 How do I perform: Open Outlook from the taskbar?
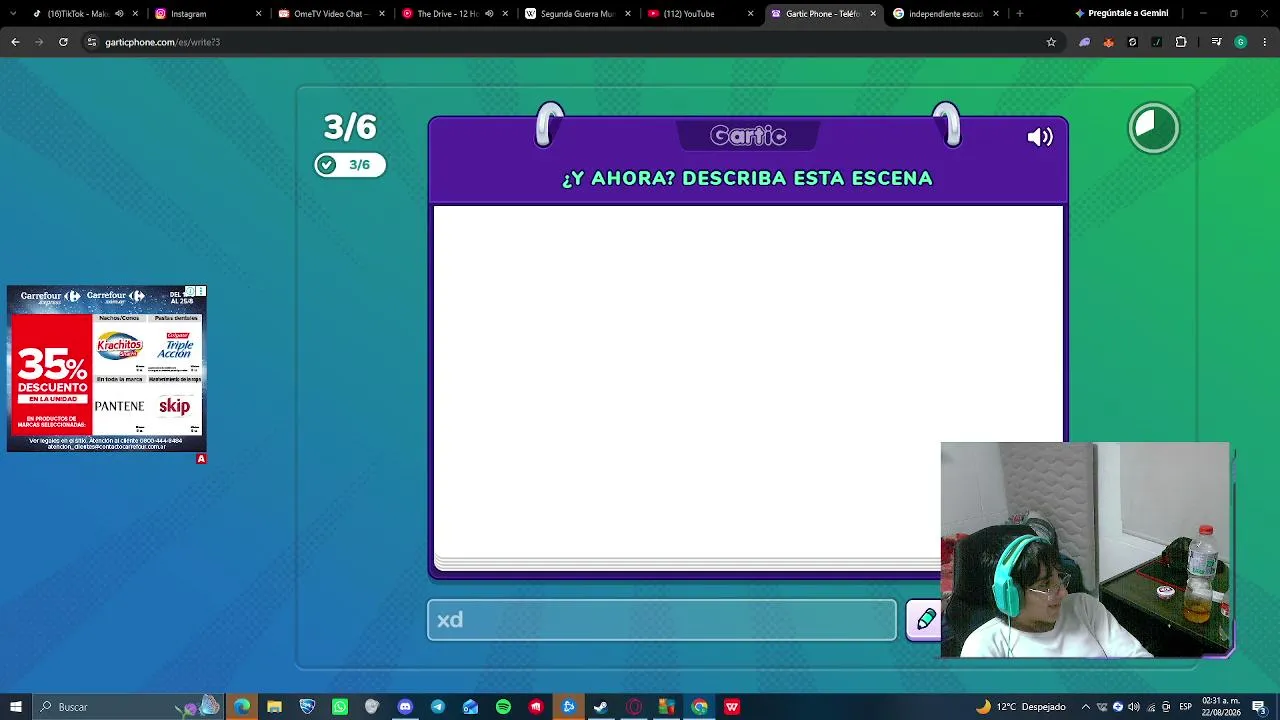click(470, 707)
